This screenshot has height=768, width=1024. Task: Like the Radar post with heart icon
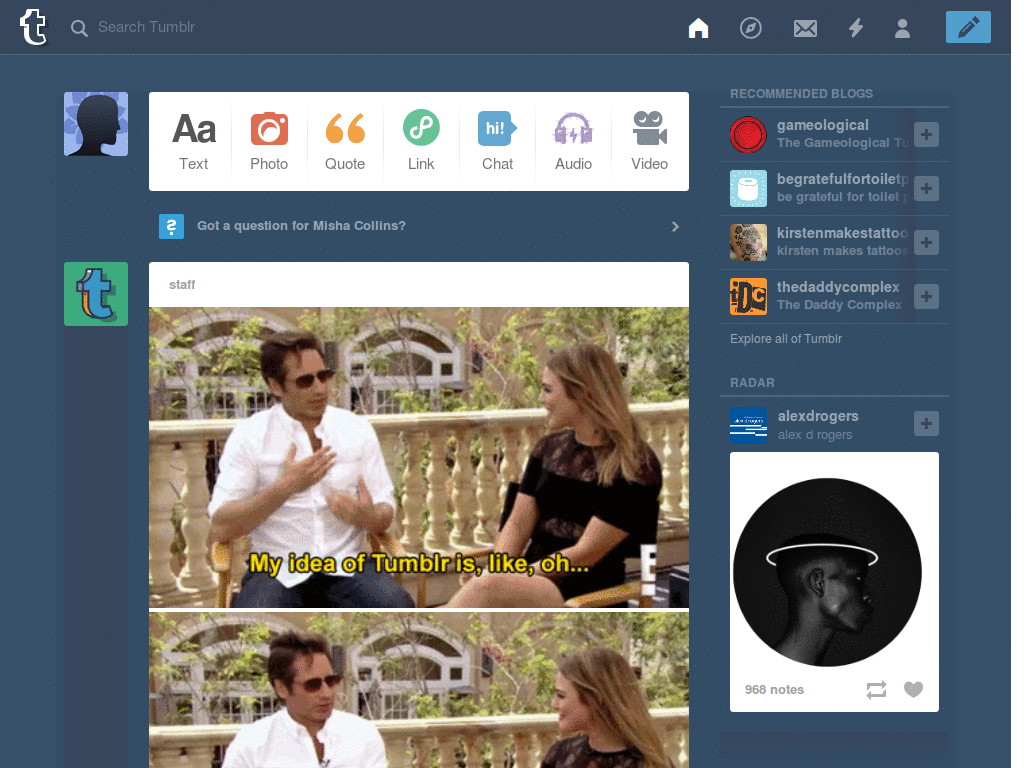[x=913, y=689]
